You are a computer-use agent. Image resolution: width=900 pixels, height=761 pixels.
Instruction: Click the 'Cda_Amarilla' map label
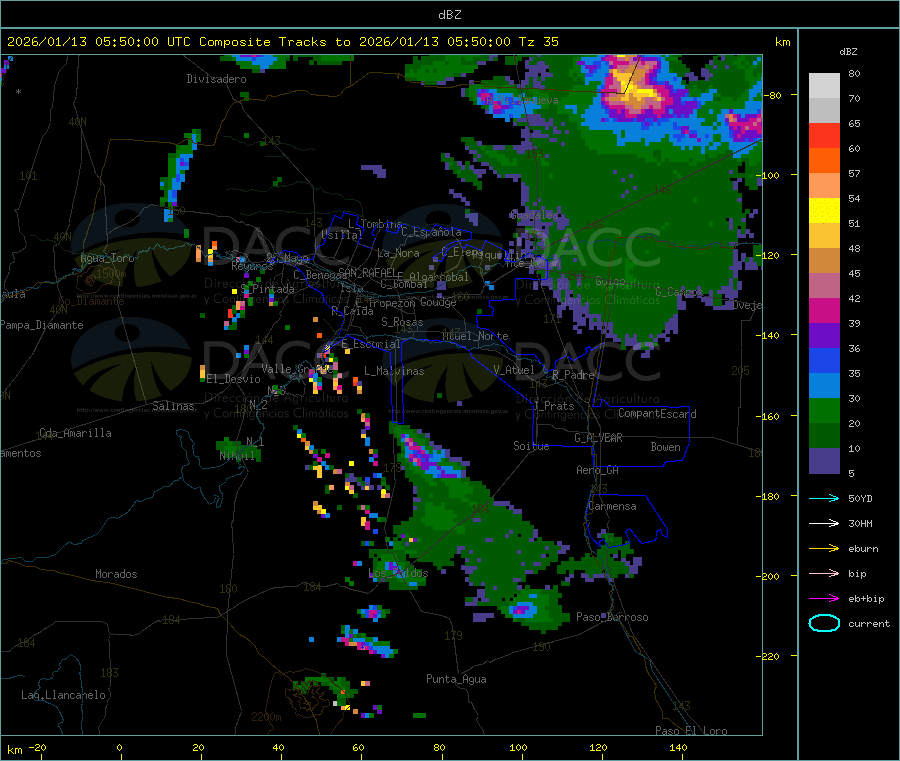pos(75,433)
